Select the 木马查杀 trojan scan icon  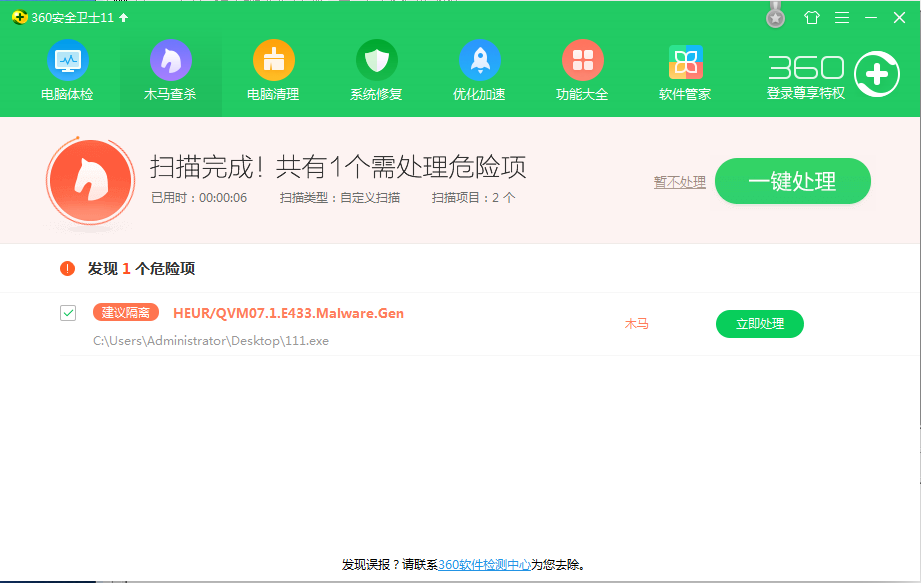pos(170,61)
